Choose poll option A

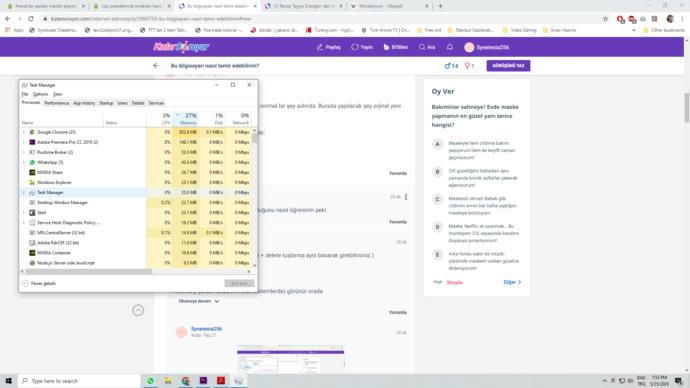click(x=437, y=144)
